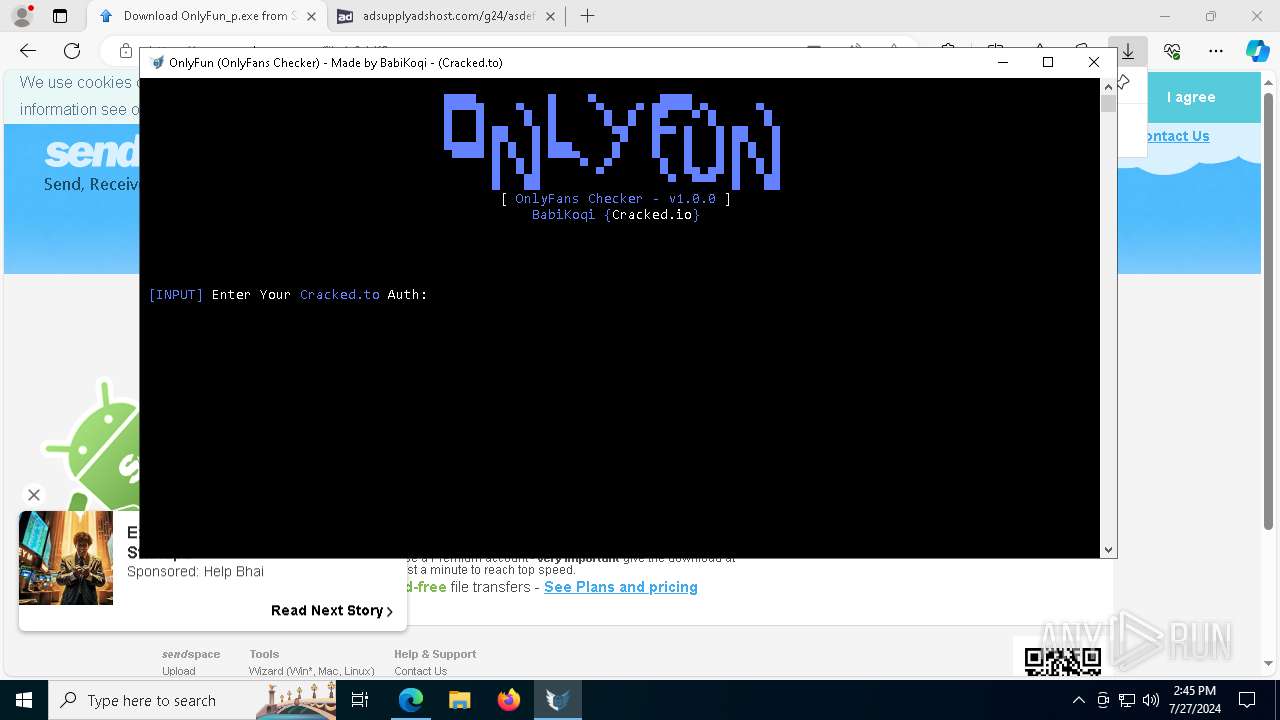Open volume control tray icon
The width and height of the screenshot is (1280, 720).
point(1151,700)
